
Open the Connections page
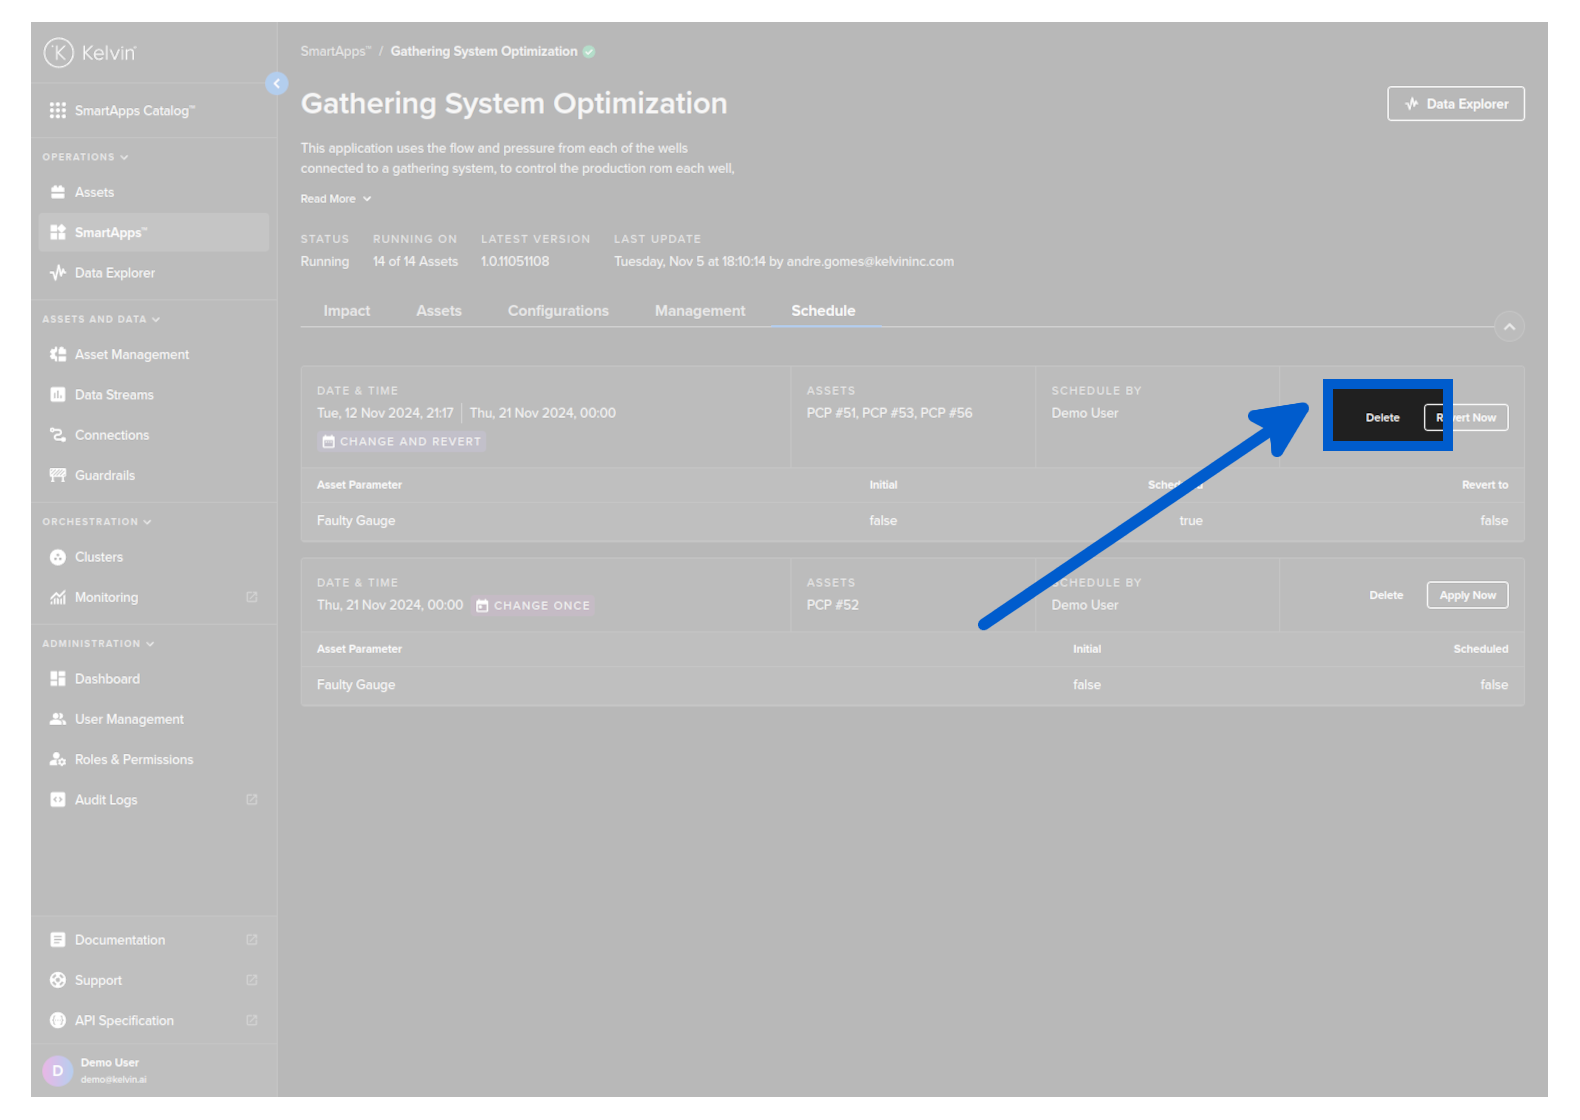point(111,435)
